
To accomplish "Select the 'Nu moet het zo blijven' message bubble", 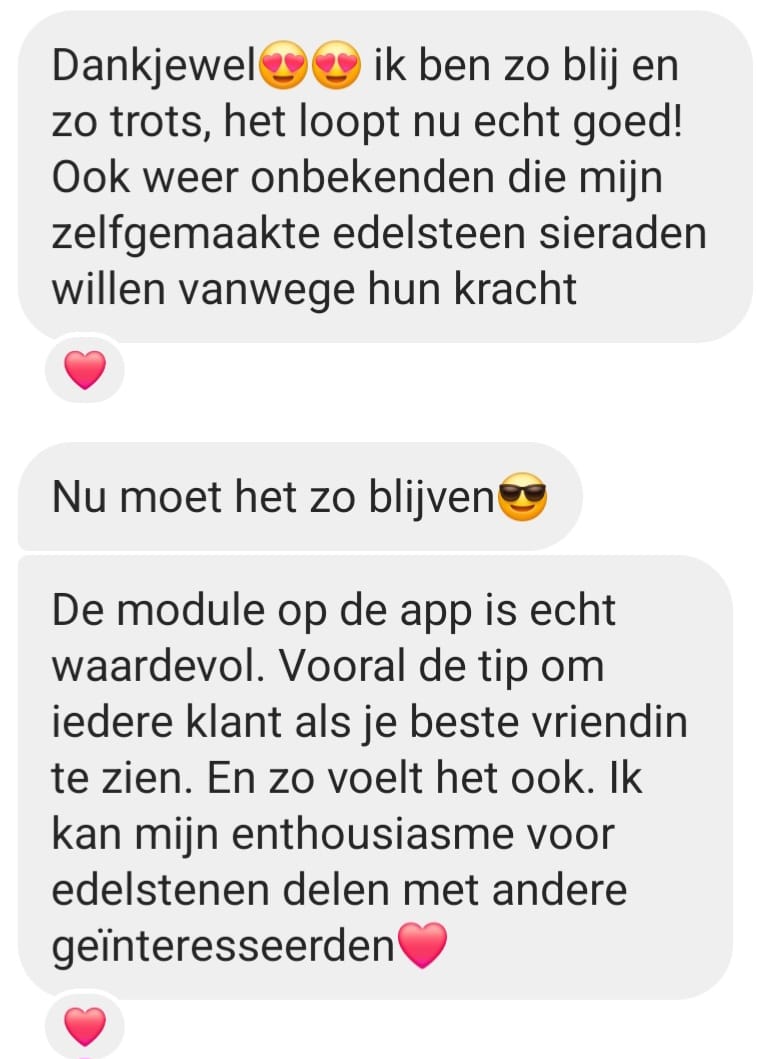I will coord(300,496).
